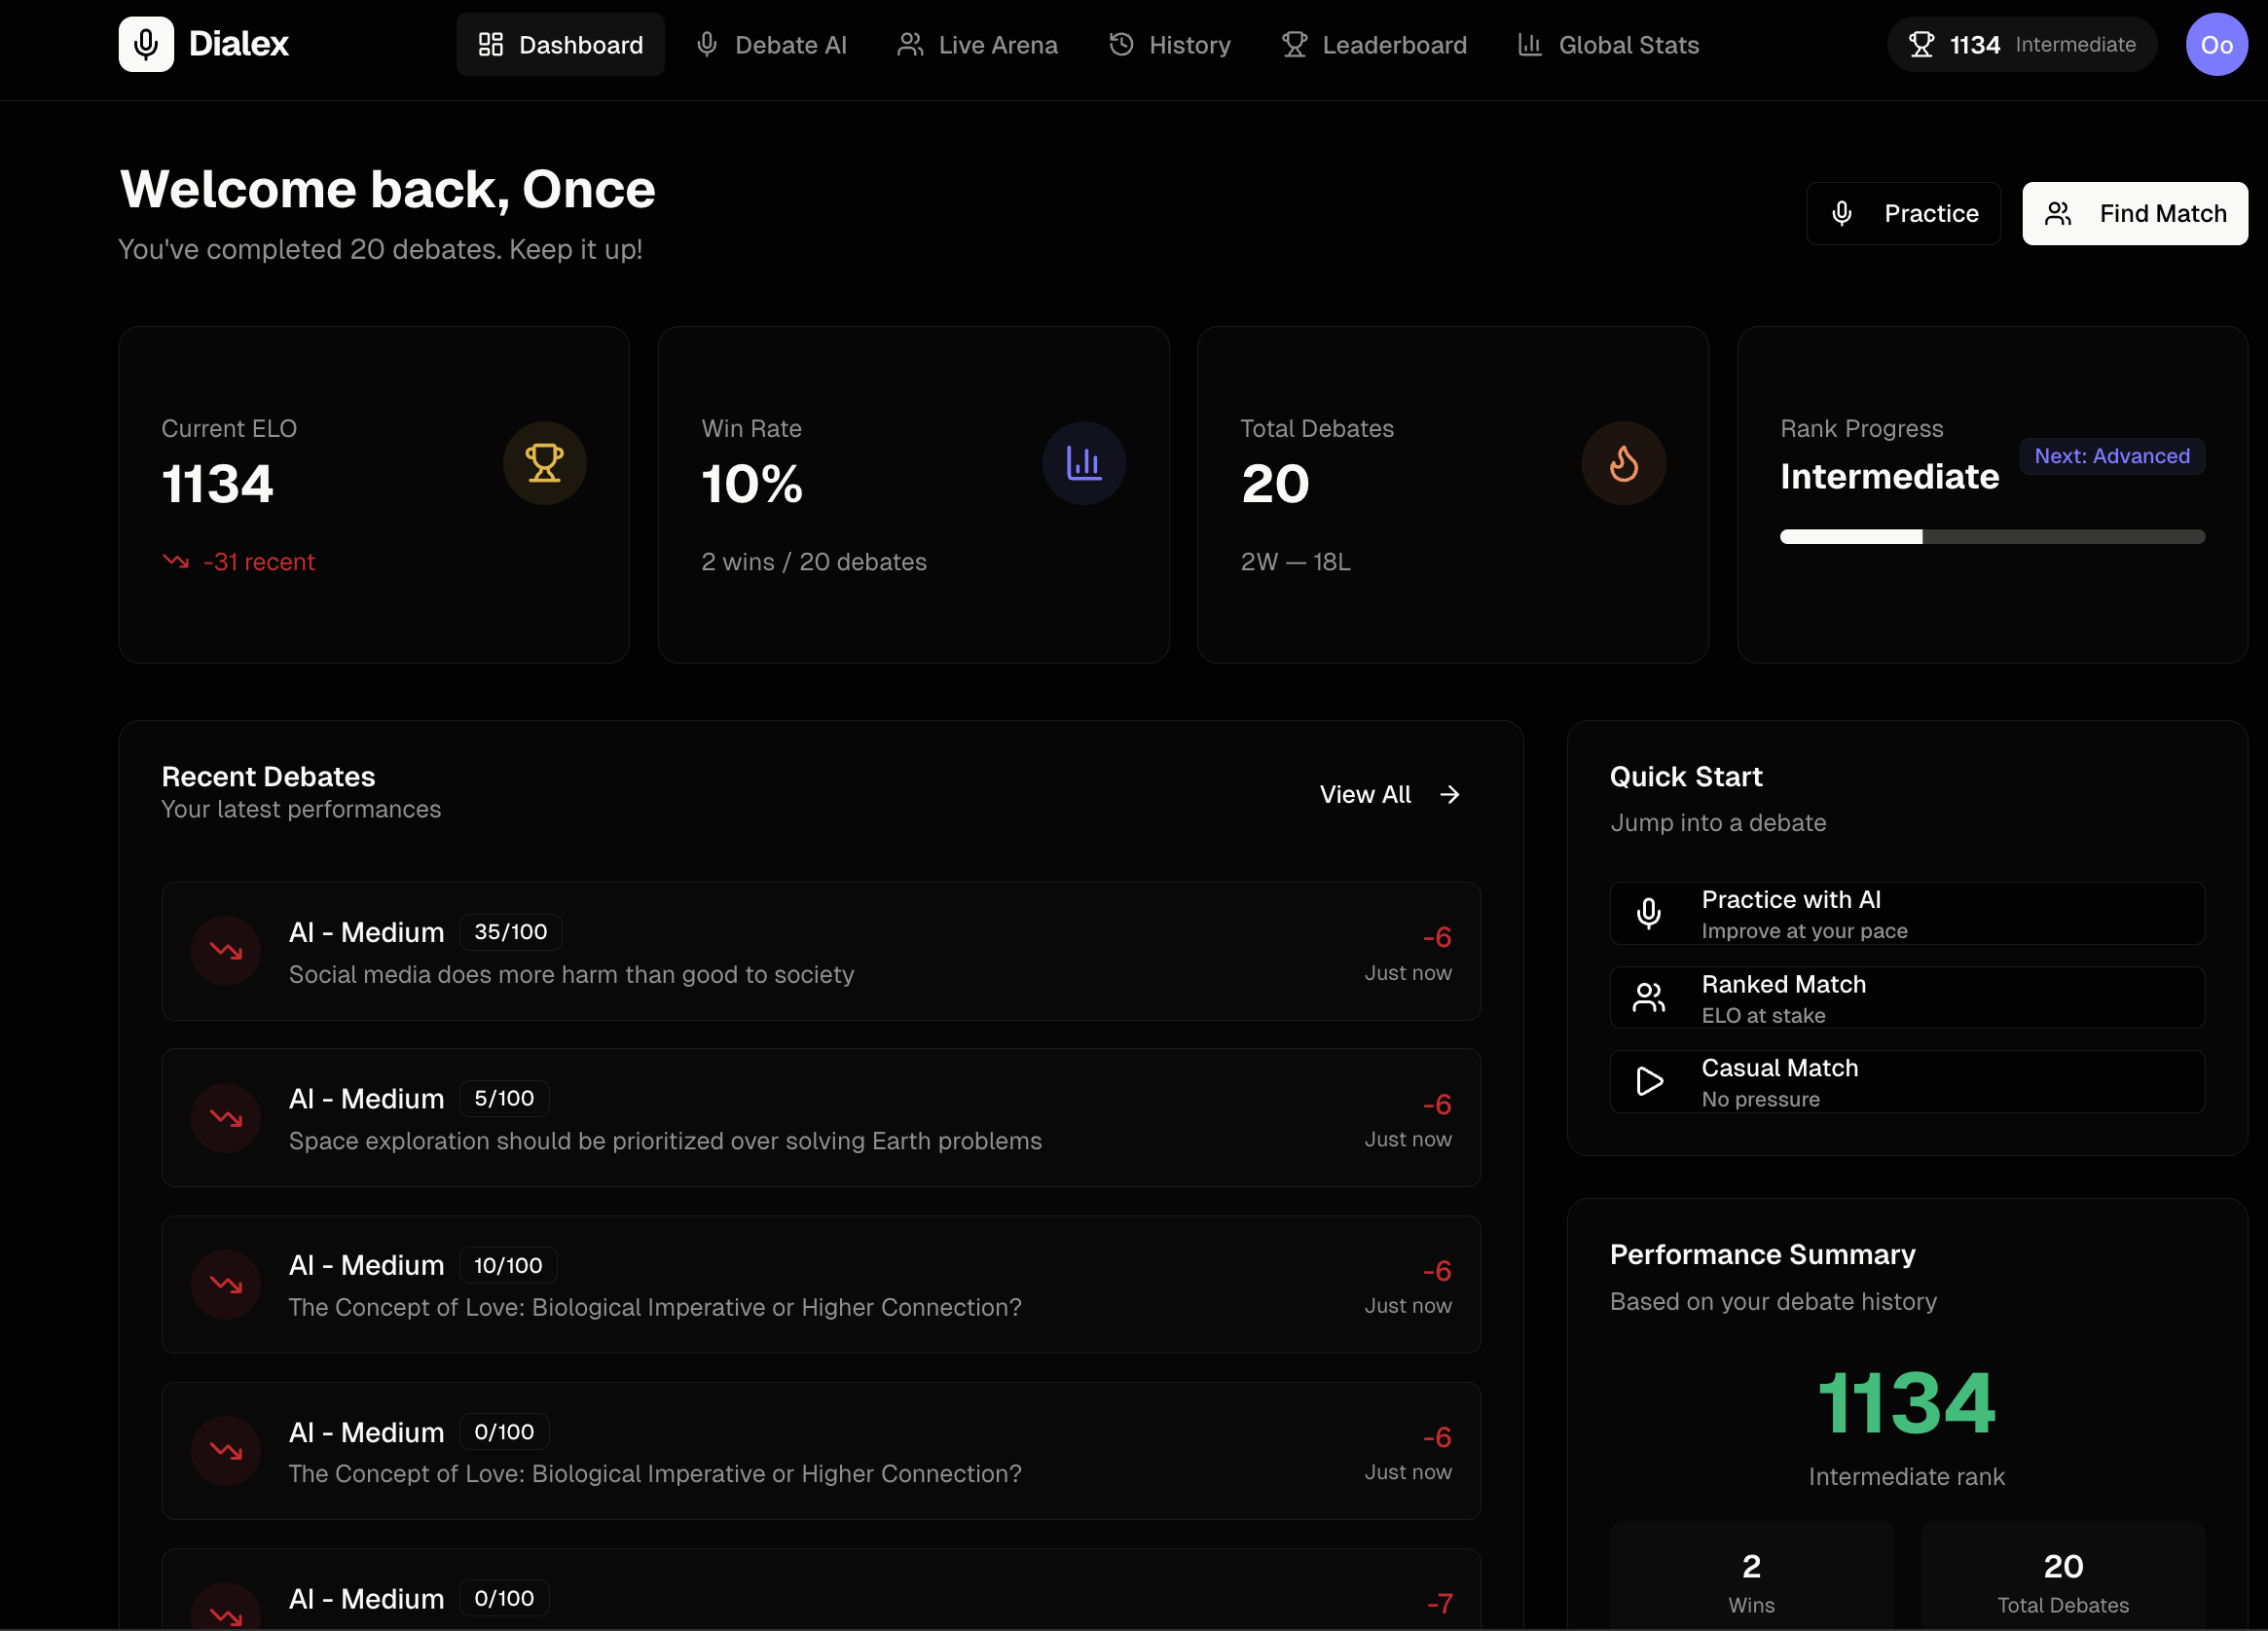The width and height of the screenshot is (2268, 1631).
Task: Click the trophy icon in Current ELO card
Action: coord(544,463)
